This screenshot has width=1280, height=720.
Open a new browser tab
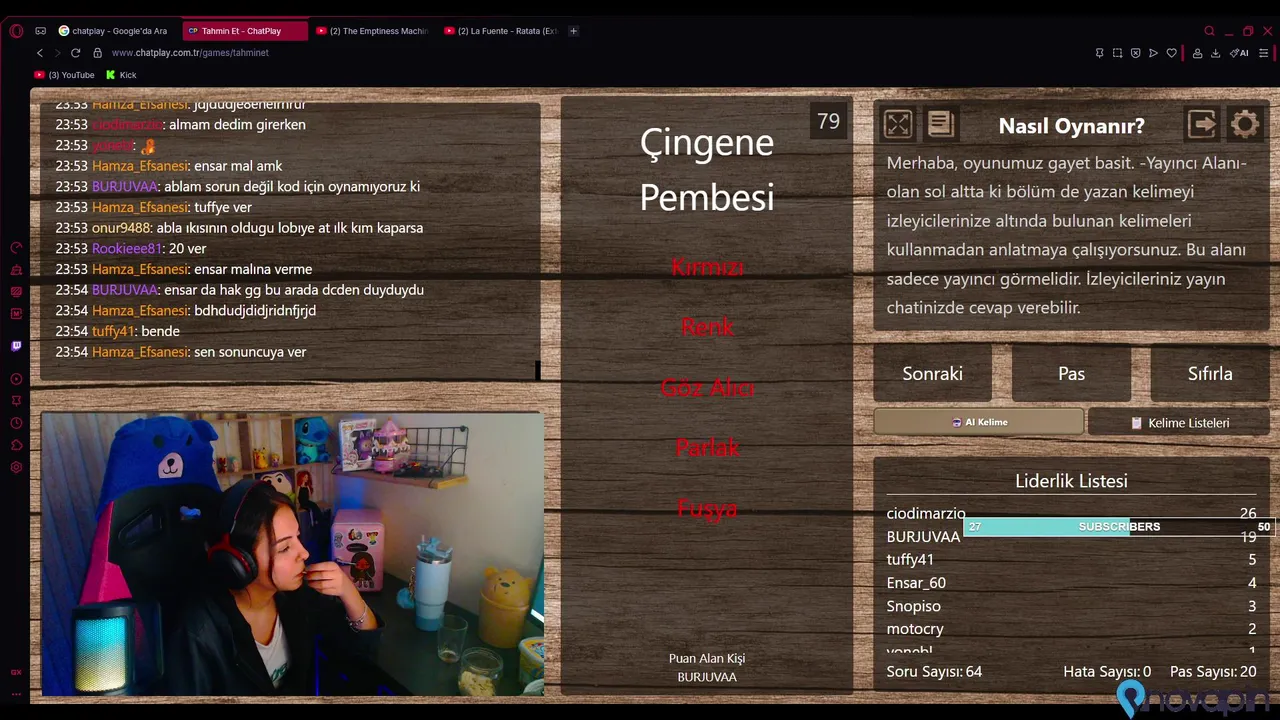573,31
